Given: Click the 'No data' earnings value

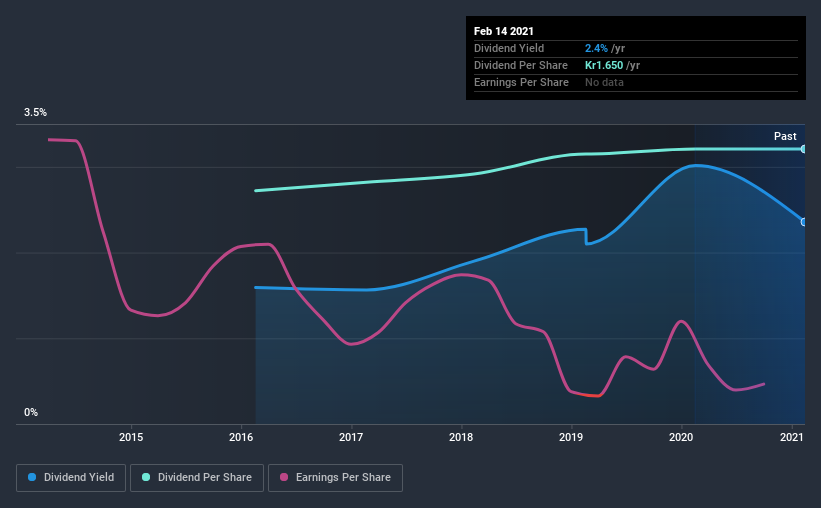Looking at the screenshot, I should [604, 82].
